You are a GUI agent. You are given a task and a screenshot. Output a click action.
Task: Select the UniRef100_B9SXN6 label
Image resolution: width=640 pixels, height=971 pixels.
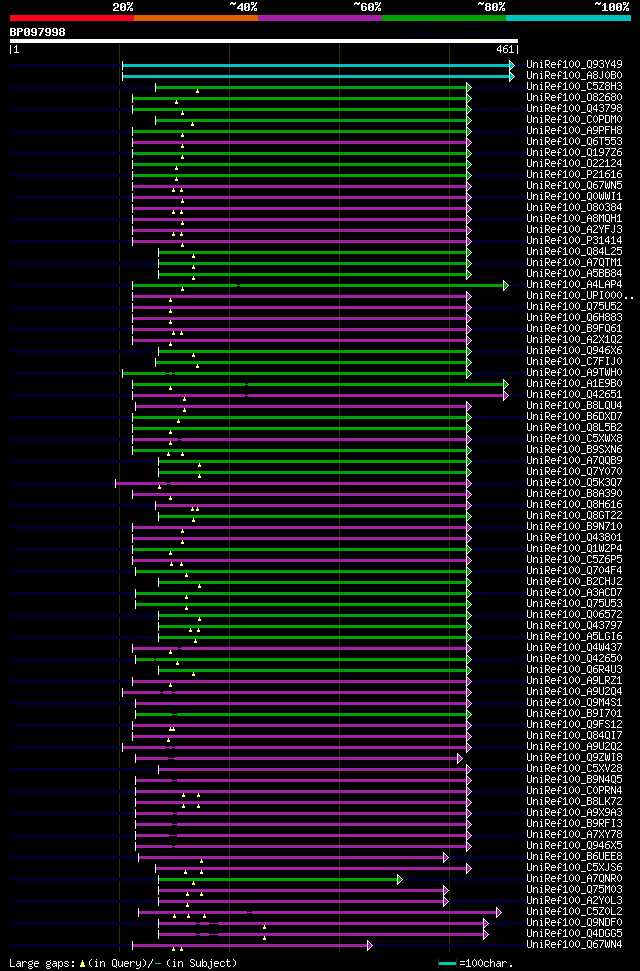(574, 450)
